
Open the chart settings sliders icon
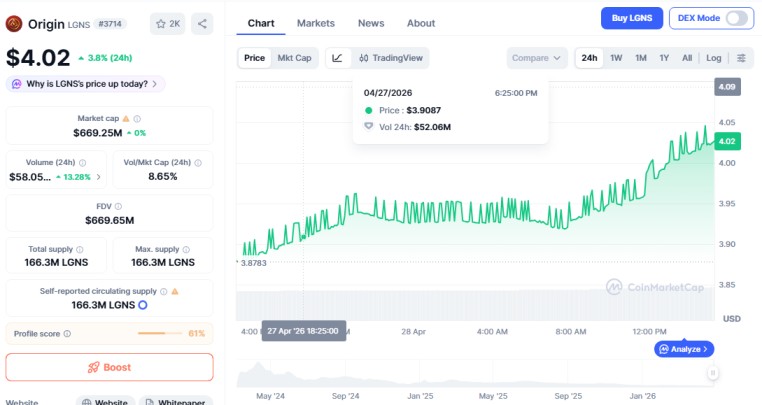click(741, 58)
